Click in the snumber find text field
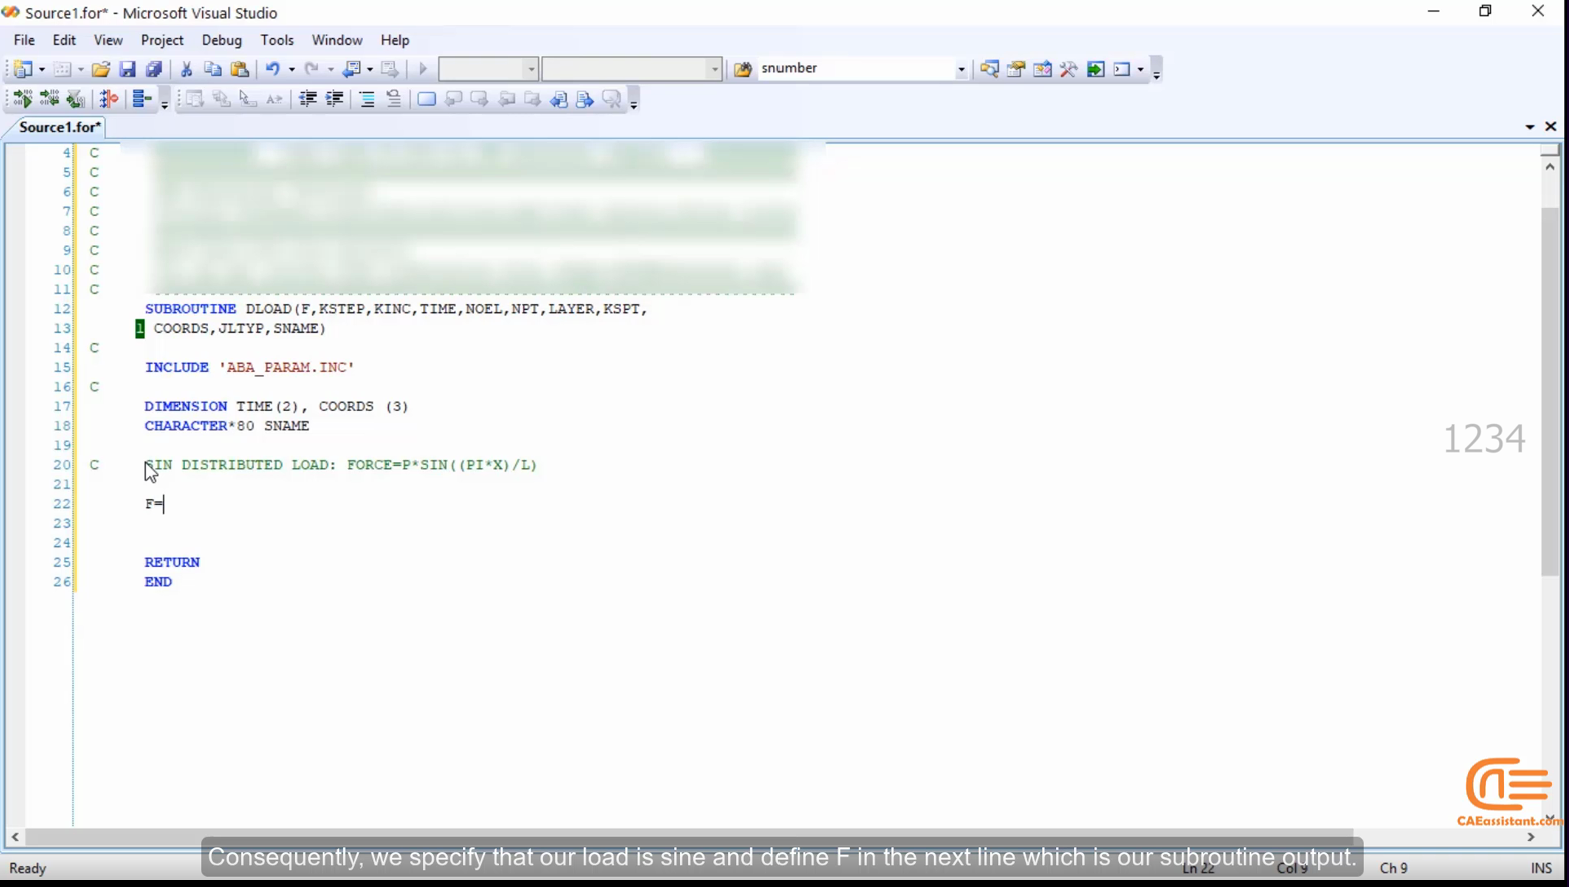 855,69
